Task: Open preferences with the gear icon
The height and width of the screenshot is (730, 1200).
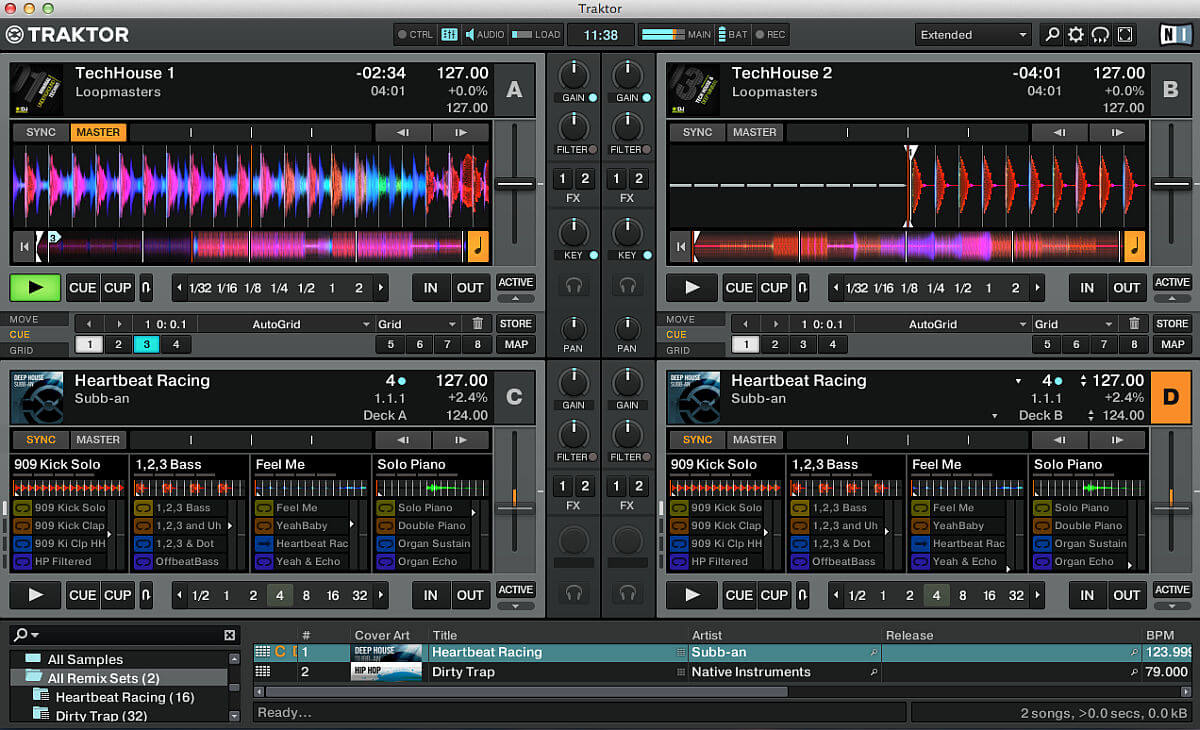Action: 1076,35
